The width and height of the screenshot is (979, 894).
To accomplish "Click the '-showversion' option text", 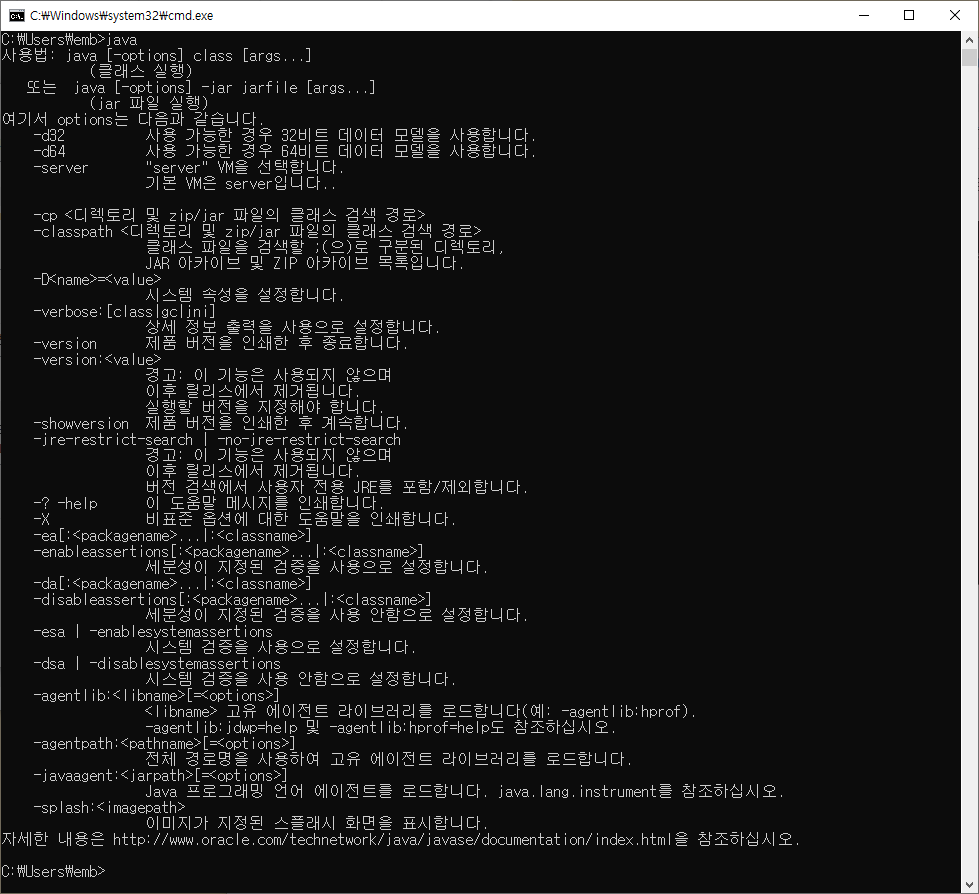I will pos(81,423).
